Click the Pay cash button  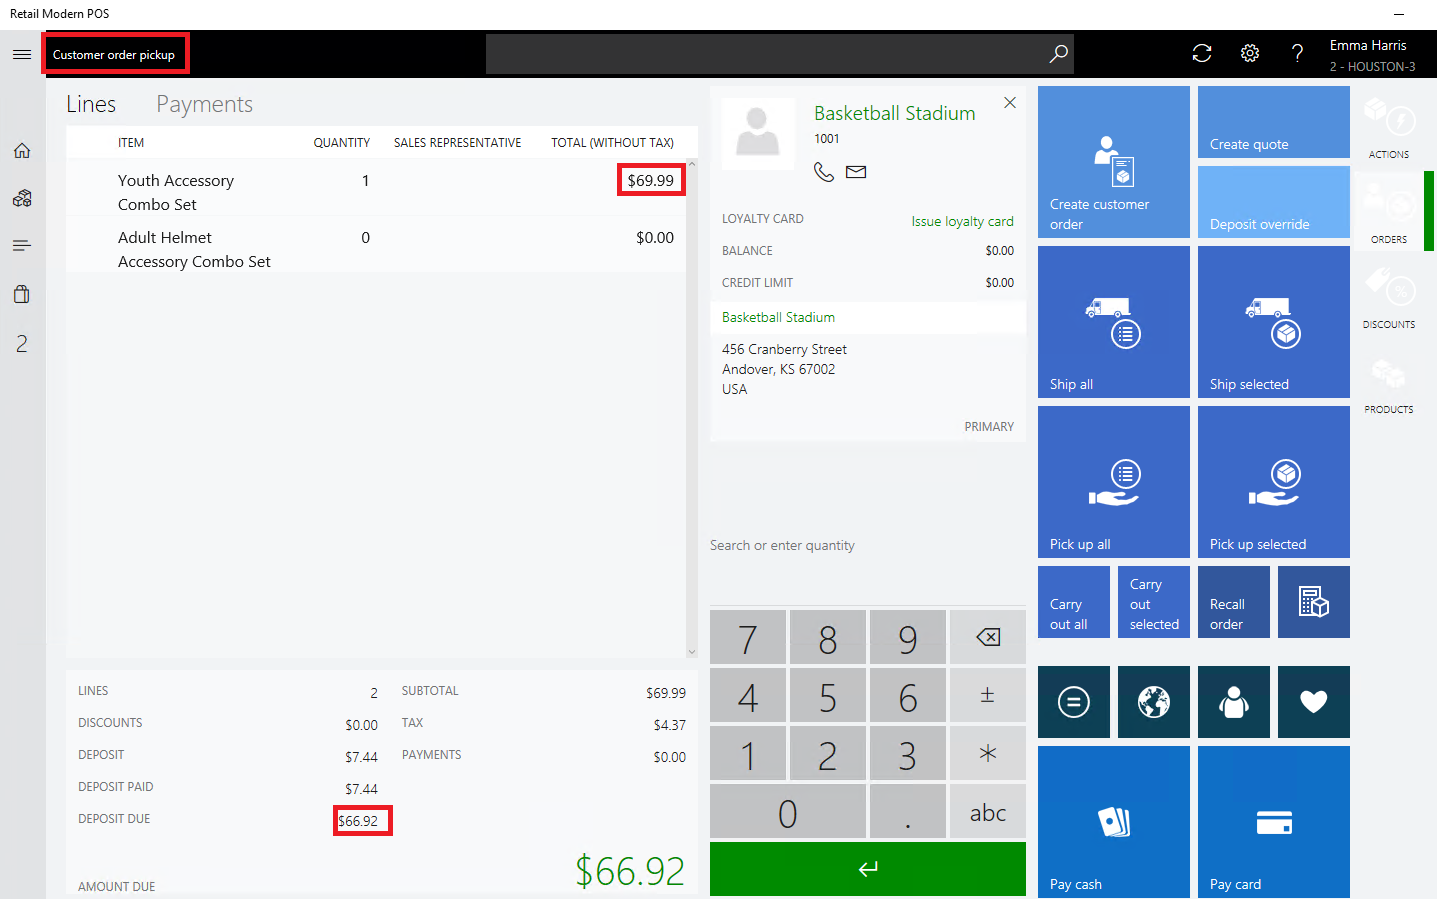click(x=1113, y=822)
